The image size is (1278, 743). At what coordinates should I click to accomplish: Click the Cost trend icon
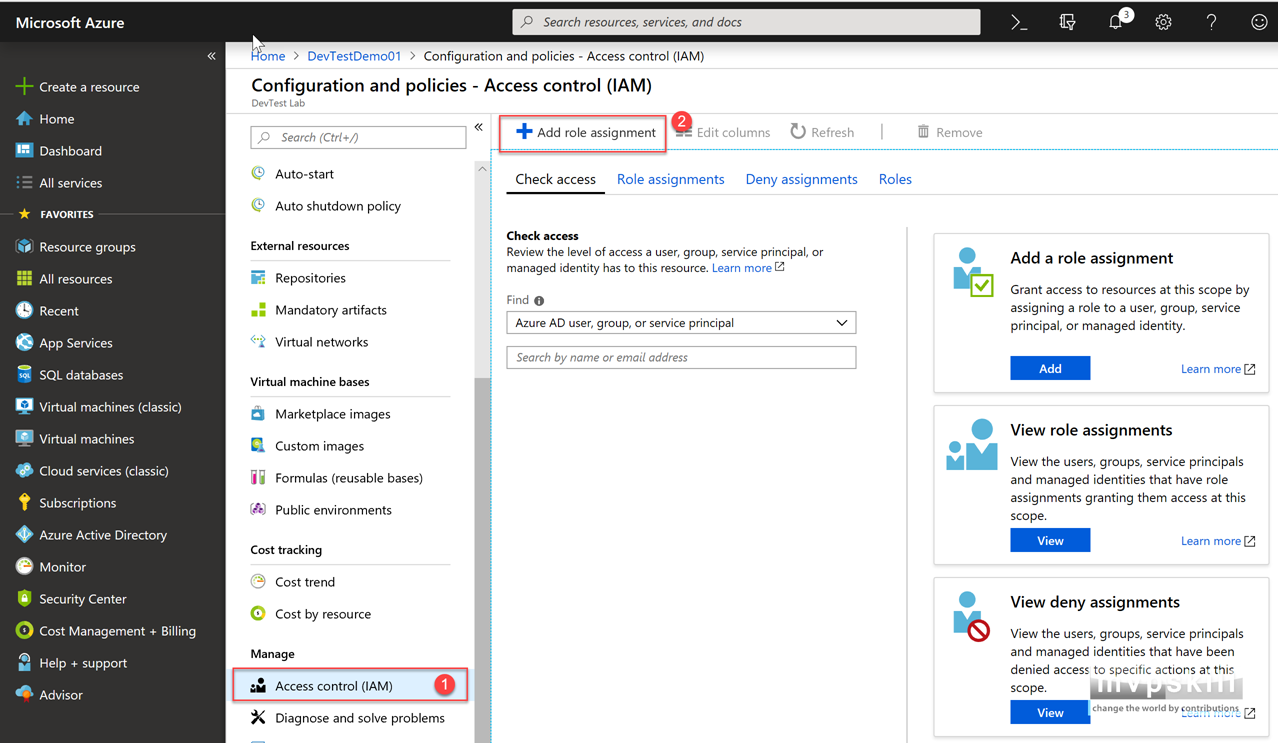(x=258, y=582)
